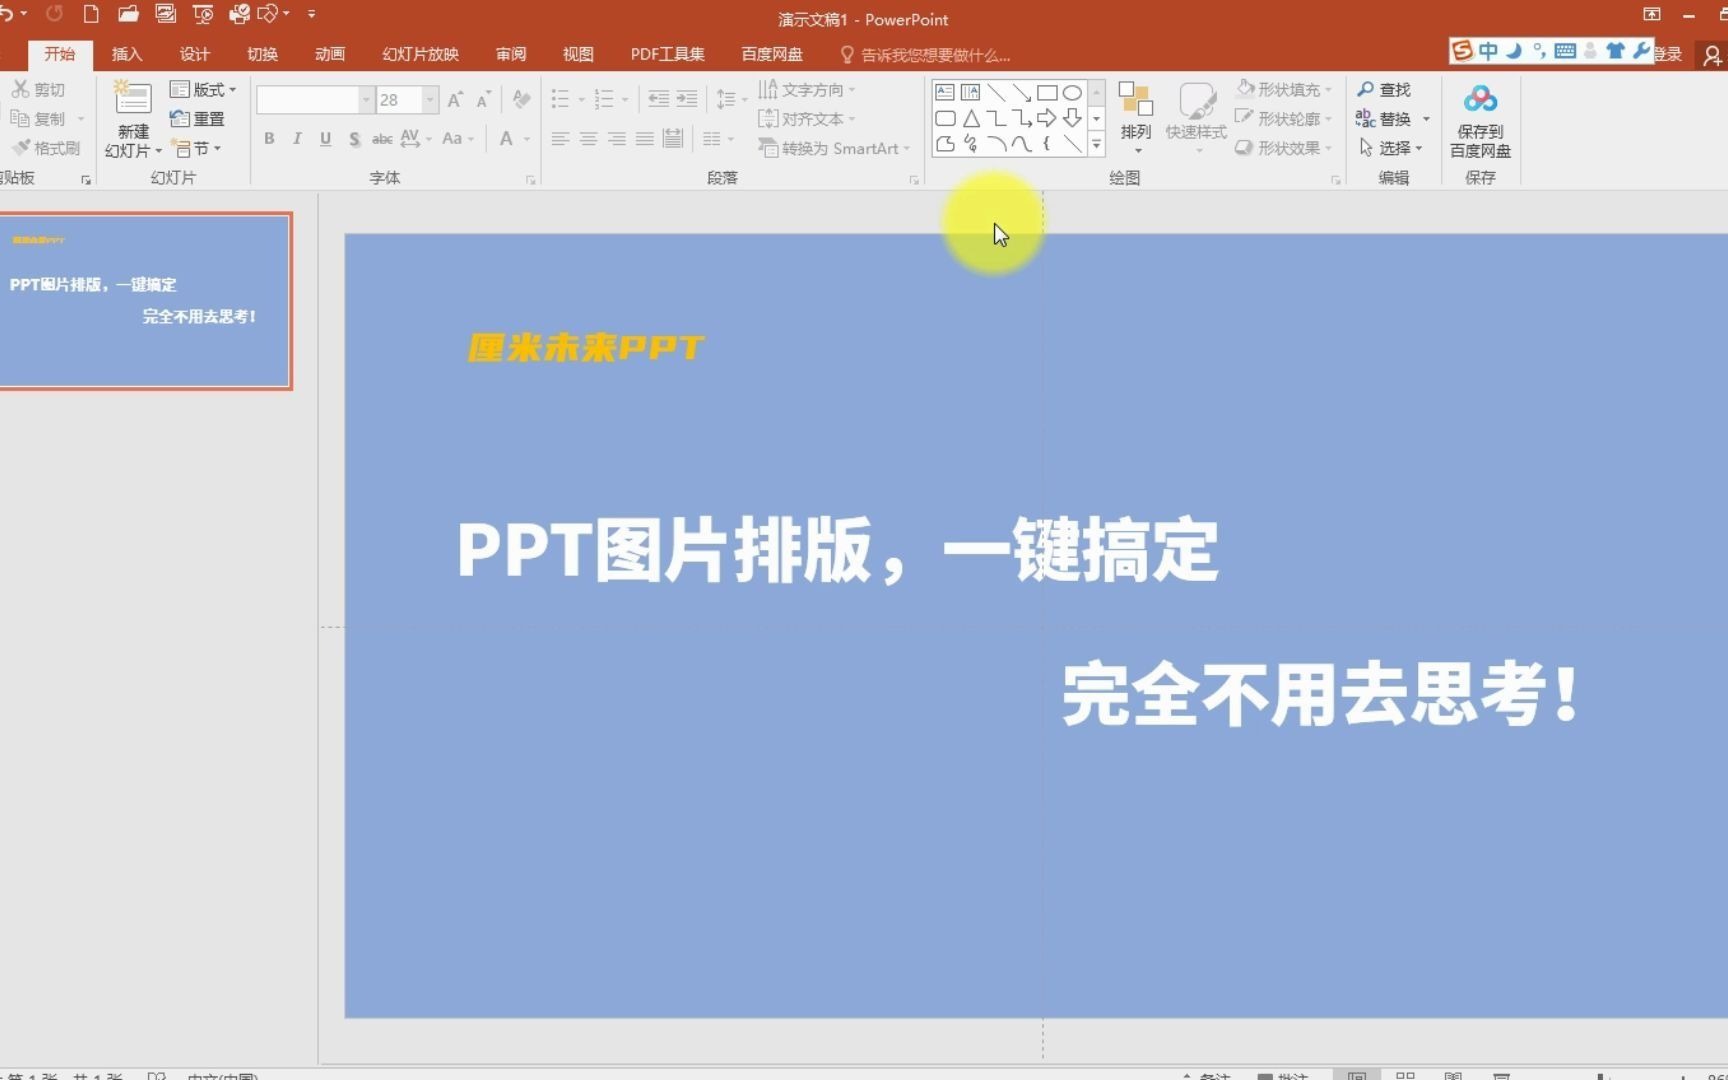Add a new slide with 新建幻灯片 icon
This screenshot has height=1080, width=1728.
tap(132, 98)
